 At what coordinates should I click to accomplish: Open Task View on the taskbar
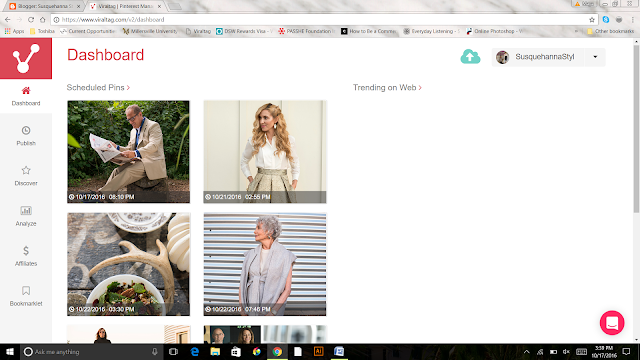coord(173,351)
